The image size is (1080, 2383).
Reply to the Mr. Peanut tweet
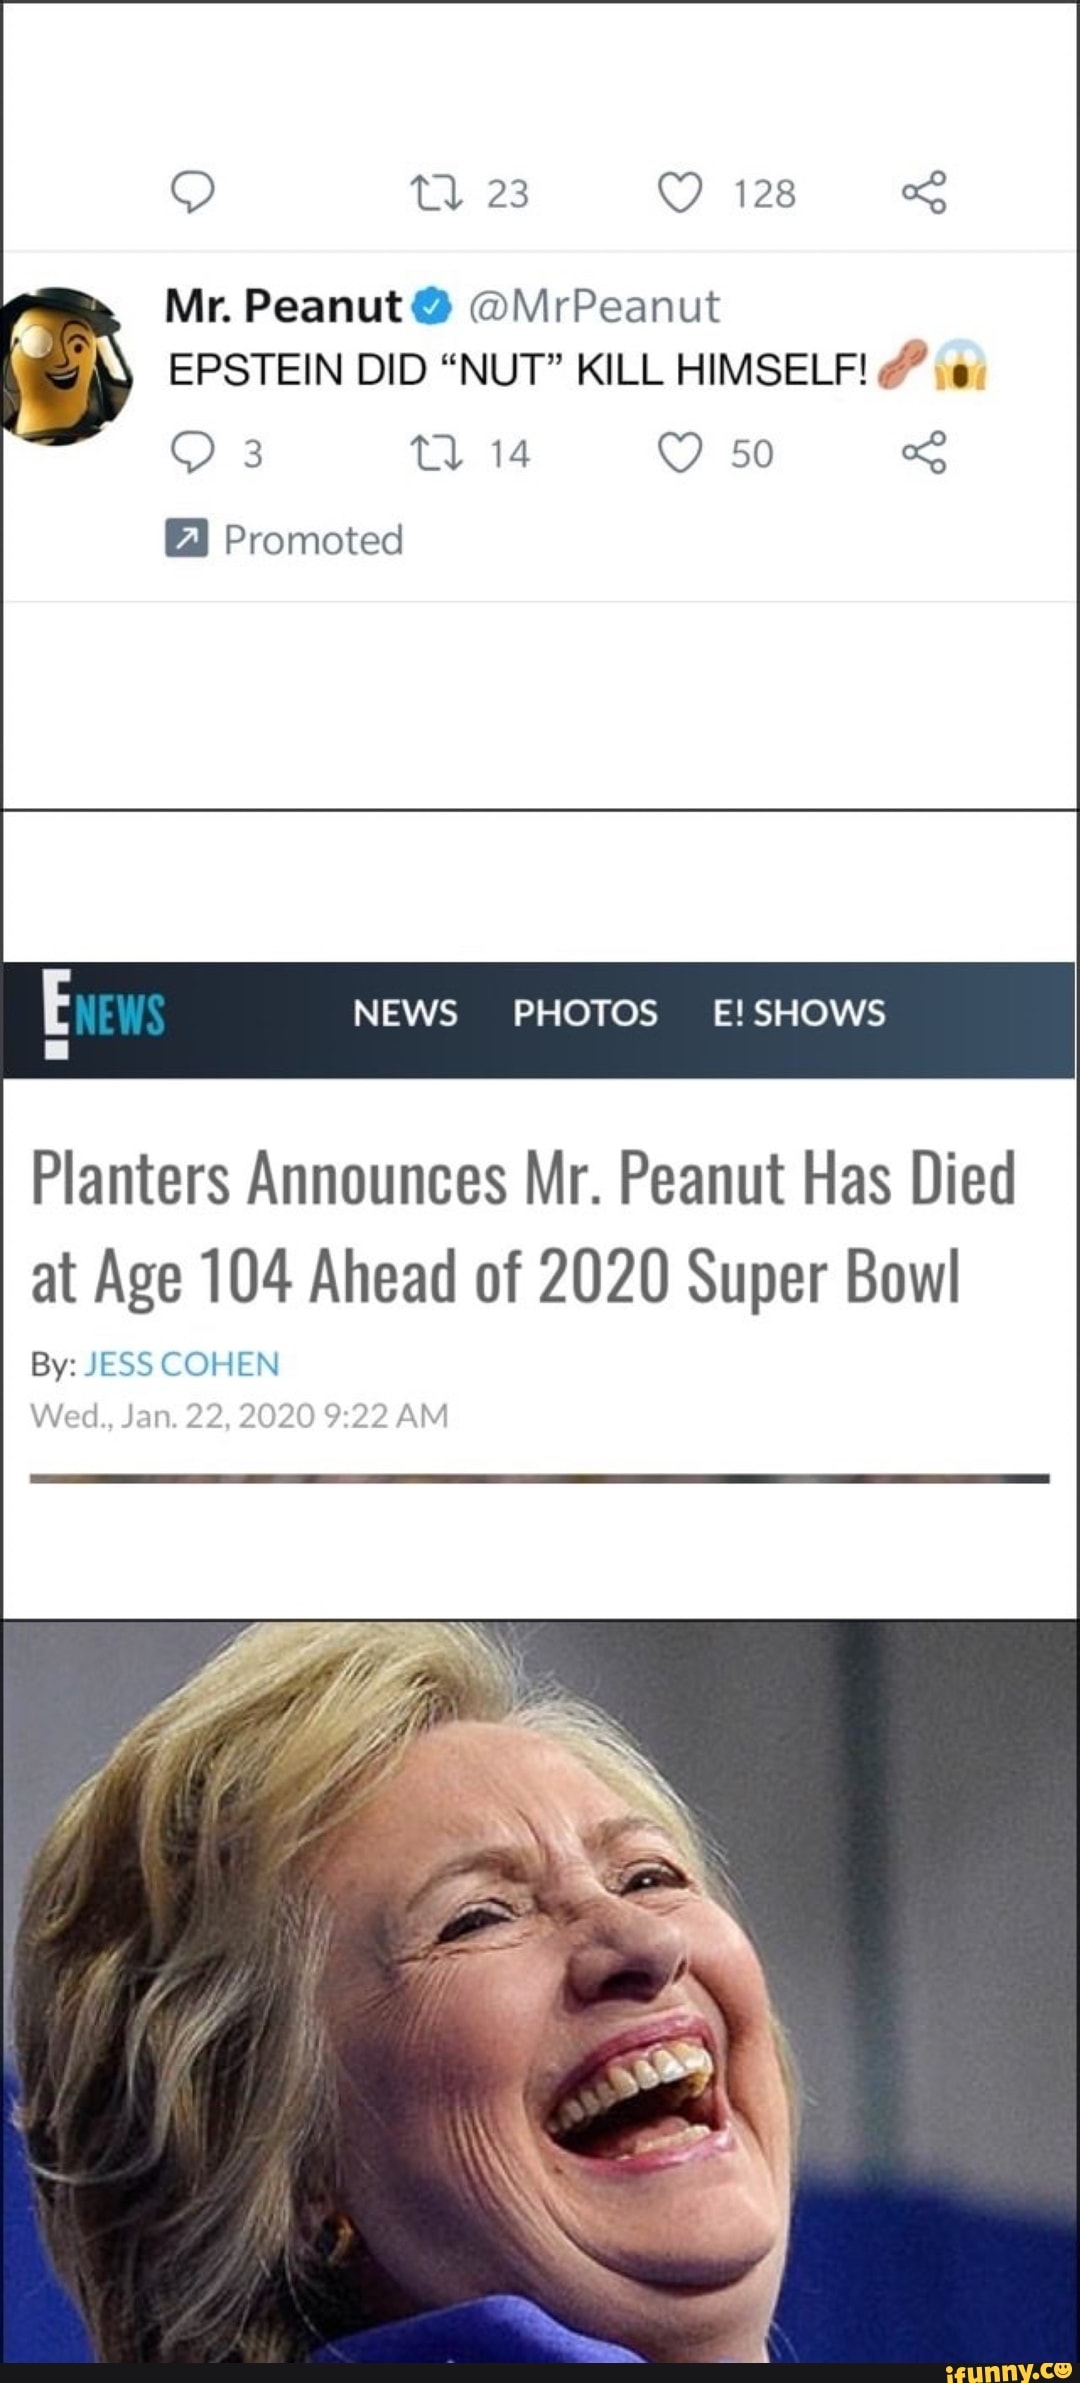pyautogui.click(x=193, y=453)
